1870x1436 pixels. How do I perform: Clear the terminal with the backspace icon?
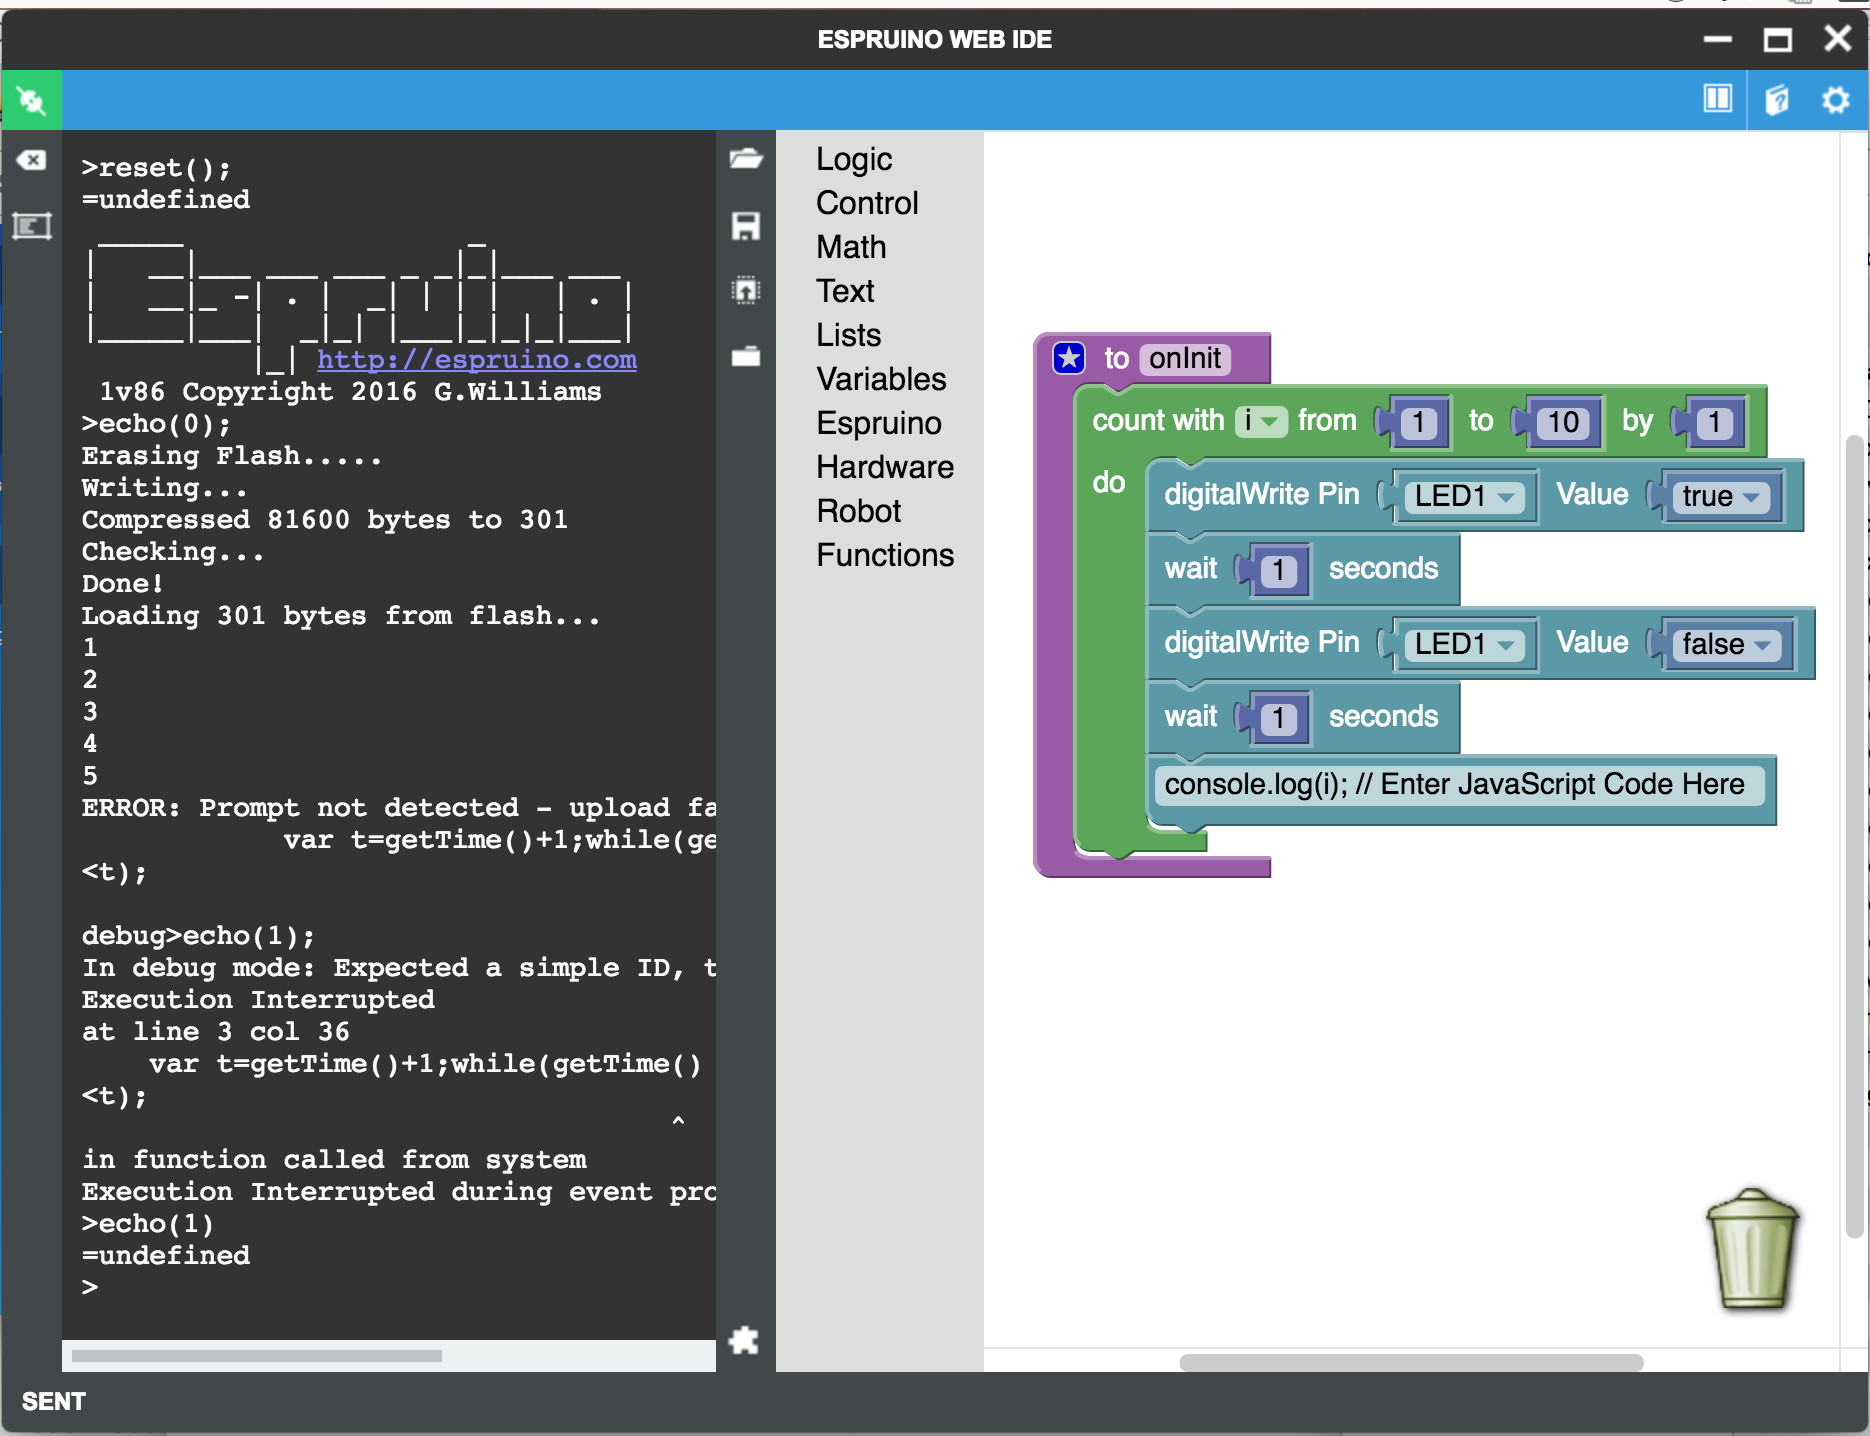[31, 160]
